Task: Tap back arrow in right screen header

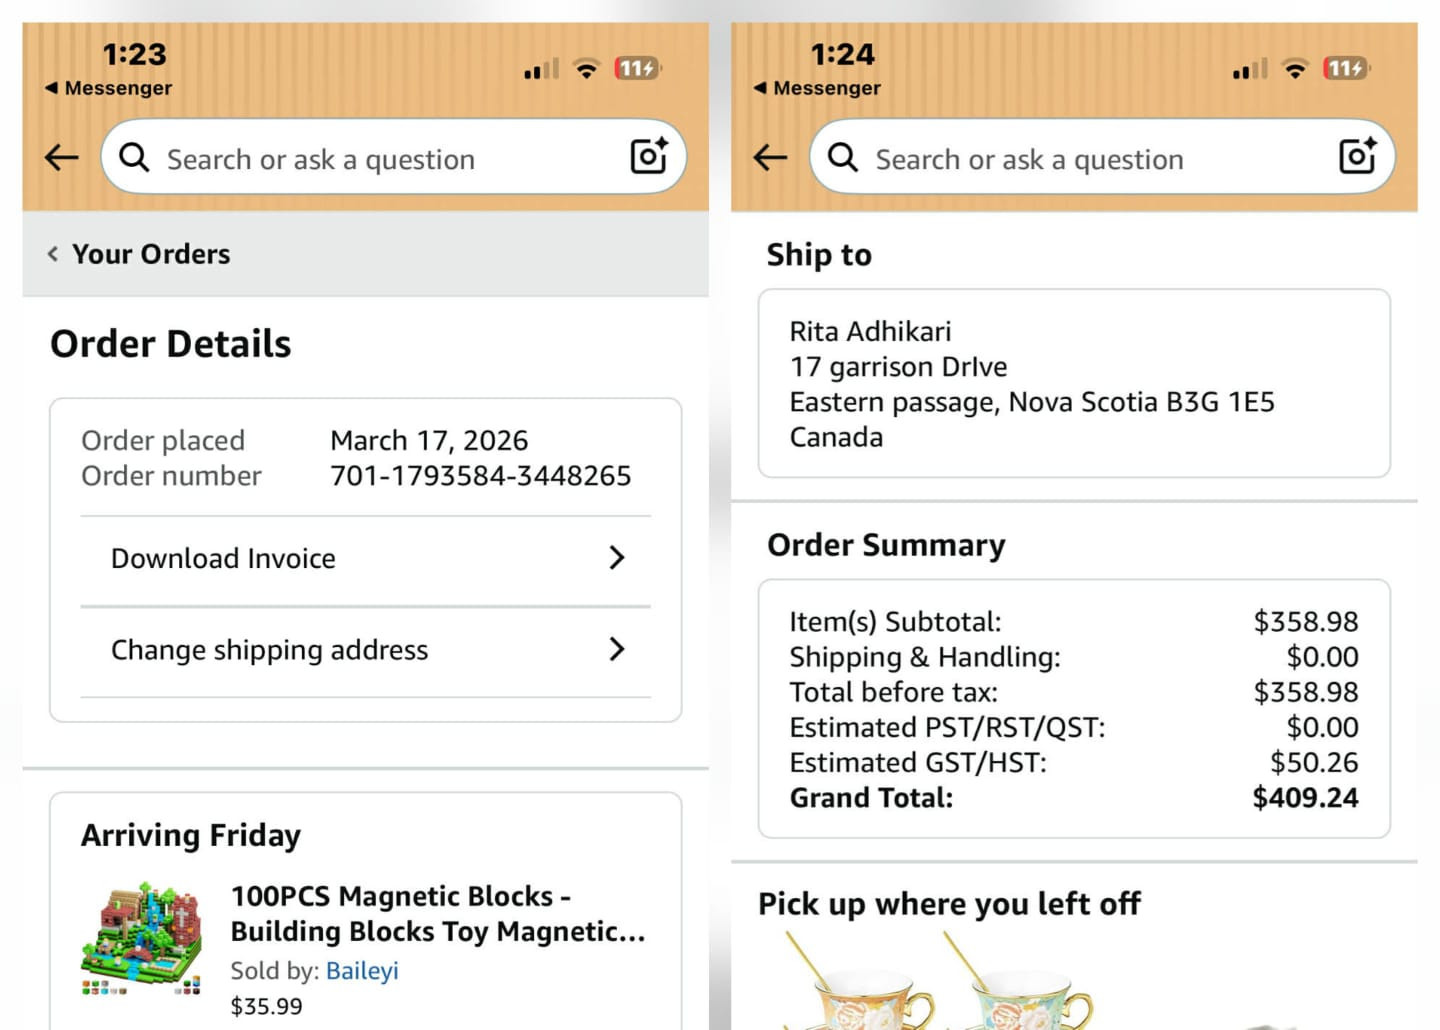Action: (770, 157)
